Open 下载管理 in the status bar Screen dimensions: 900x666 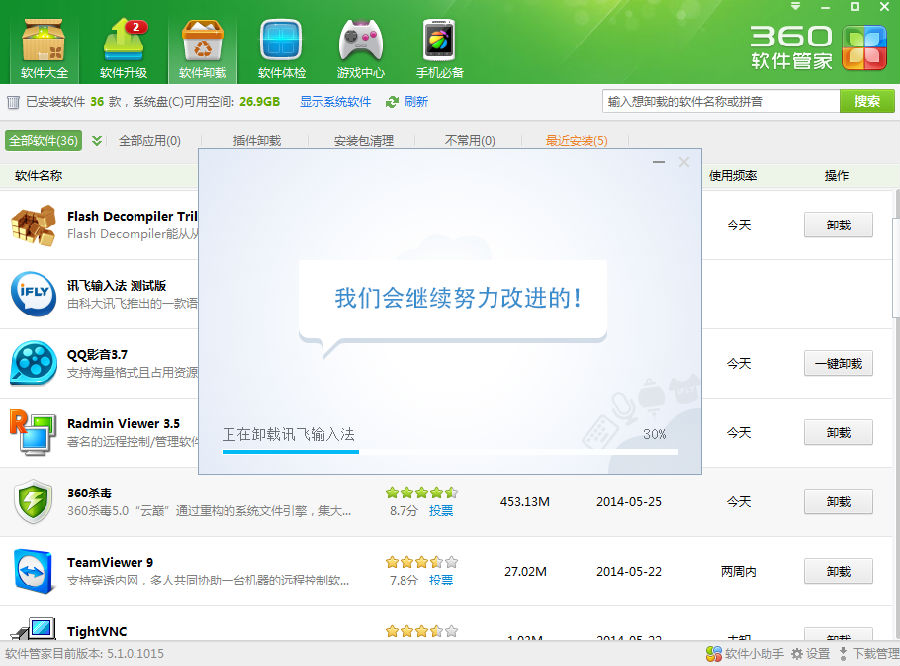click(x=869, y=654)
